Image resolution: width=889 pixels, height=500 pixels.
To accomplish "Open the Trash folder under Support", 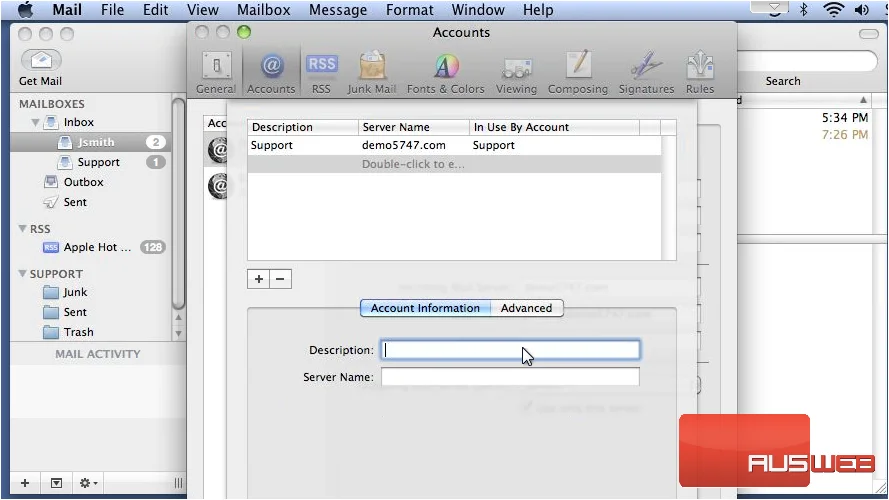I will coord(78,332).
